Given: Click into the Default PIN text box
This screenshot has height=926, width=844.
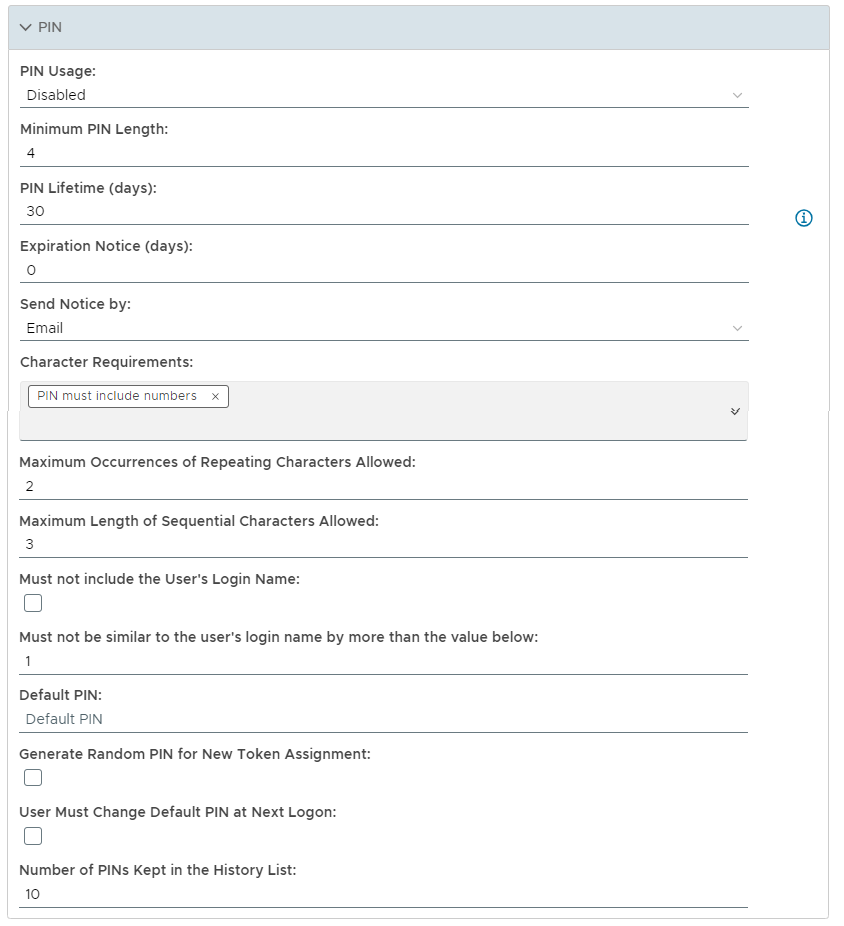Looking at the screenshot, I should click(x=383, y=719).
